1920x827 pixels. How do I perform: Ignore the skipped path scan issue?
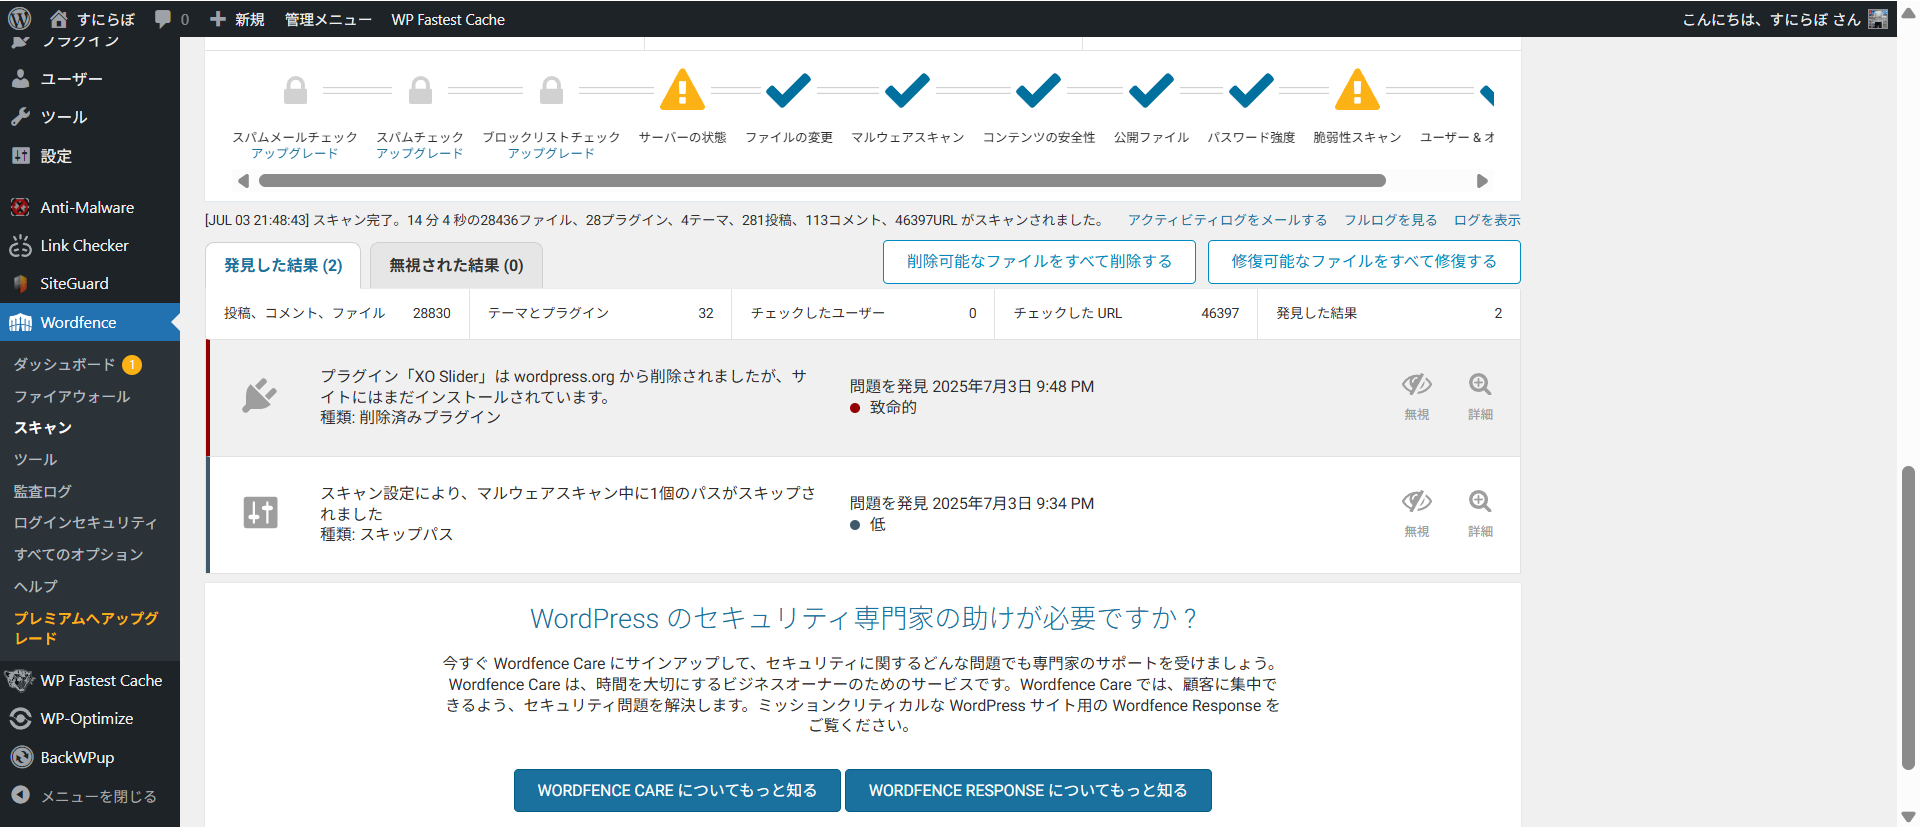pyautogui.click(x=1416, y=514)
